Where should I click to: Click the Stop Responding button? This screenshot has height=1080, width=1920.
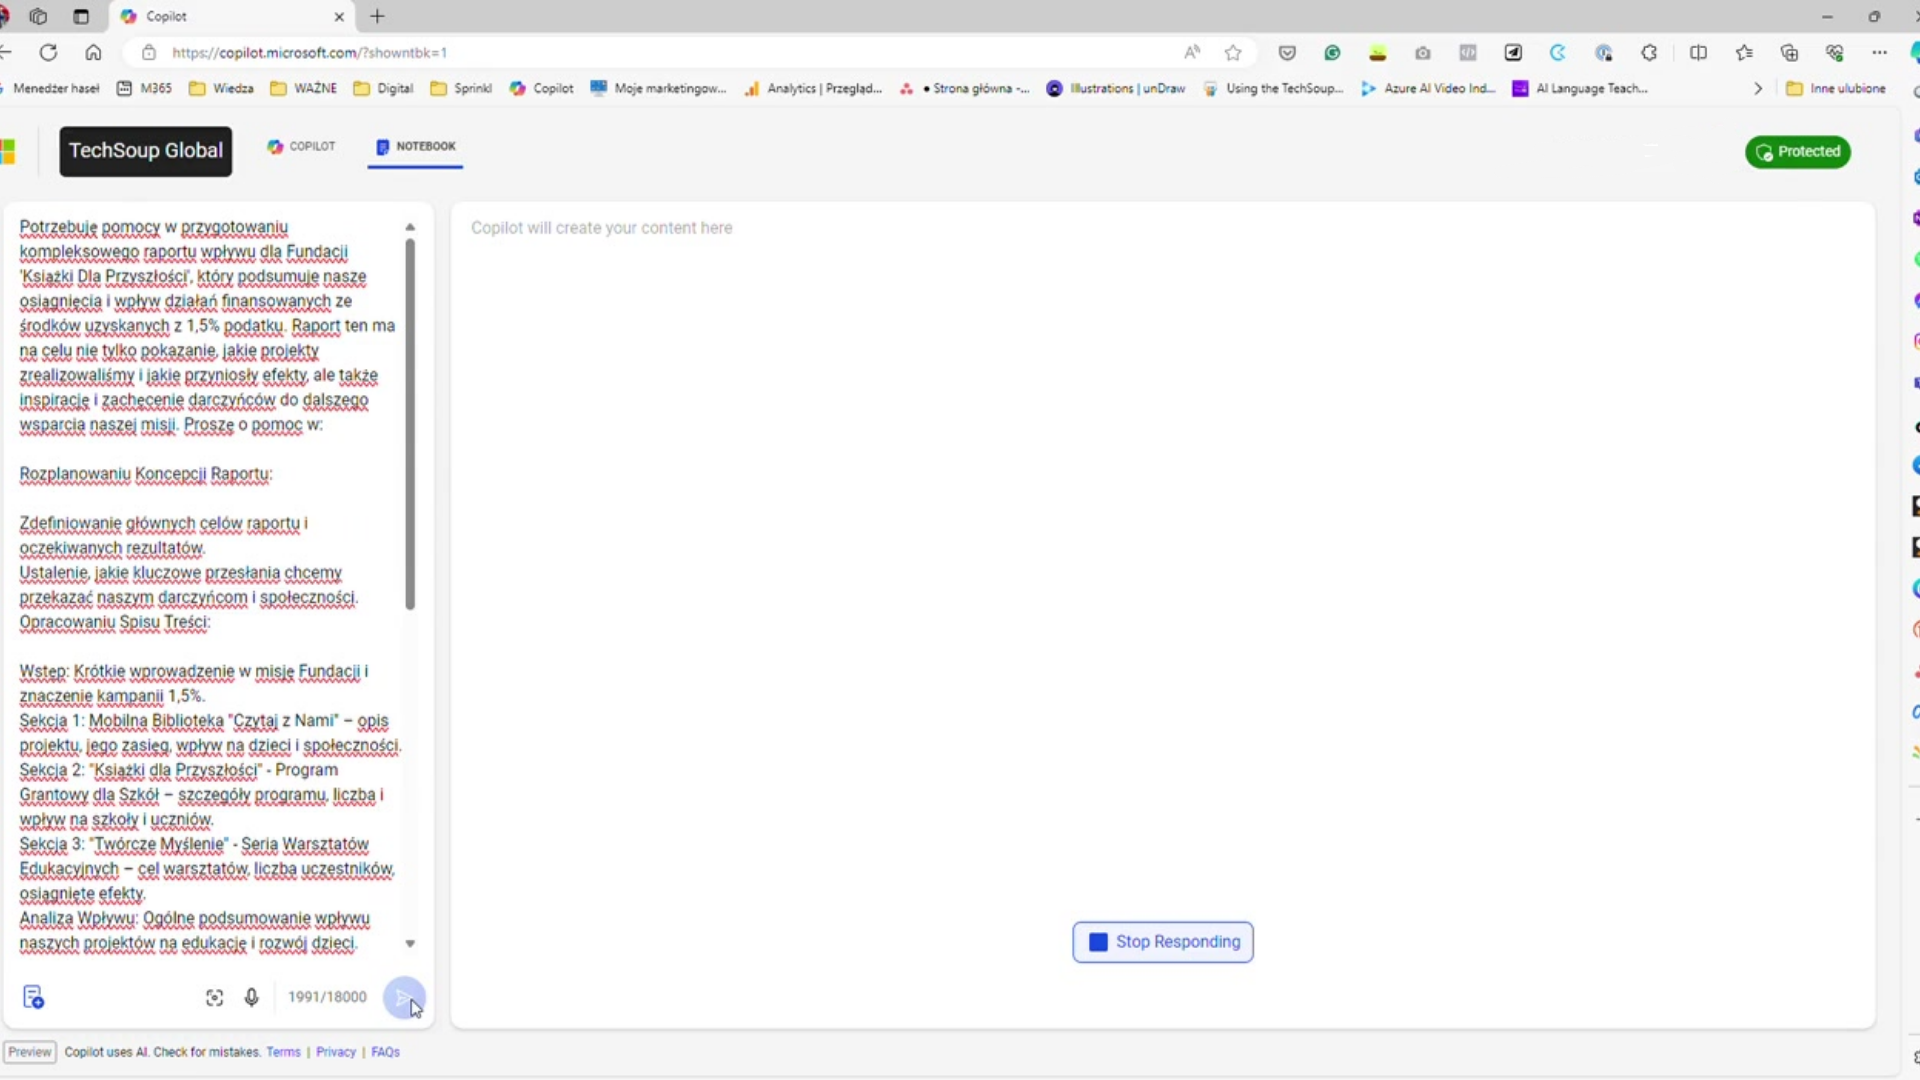[x=1162, y=942]
